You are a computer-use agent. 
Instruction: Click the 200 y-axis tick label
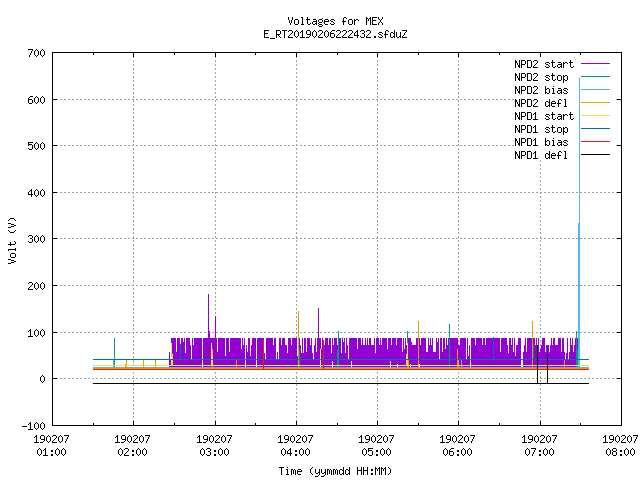pyautogui.click(x=37, y=286)
